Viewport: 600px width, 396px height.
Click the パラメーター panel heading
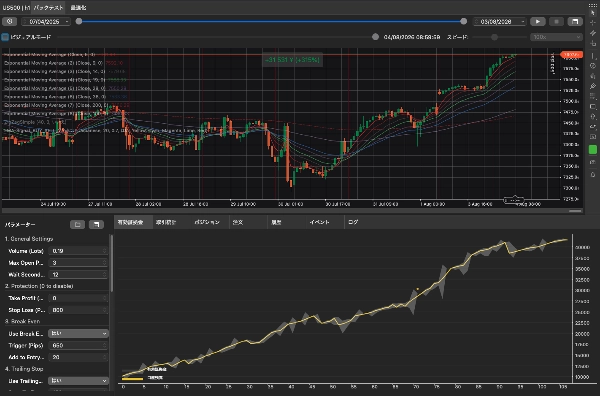20,225
